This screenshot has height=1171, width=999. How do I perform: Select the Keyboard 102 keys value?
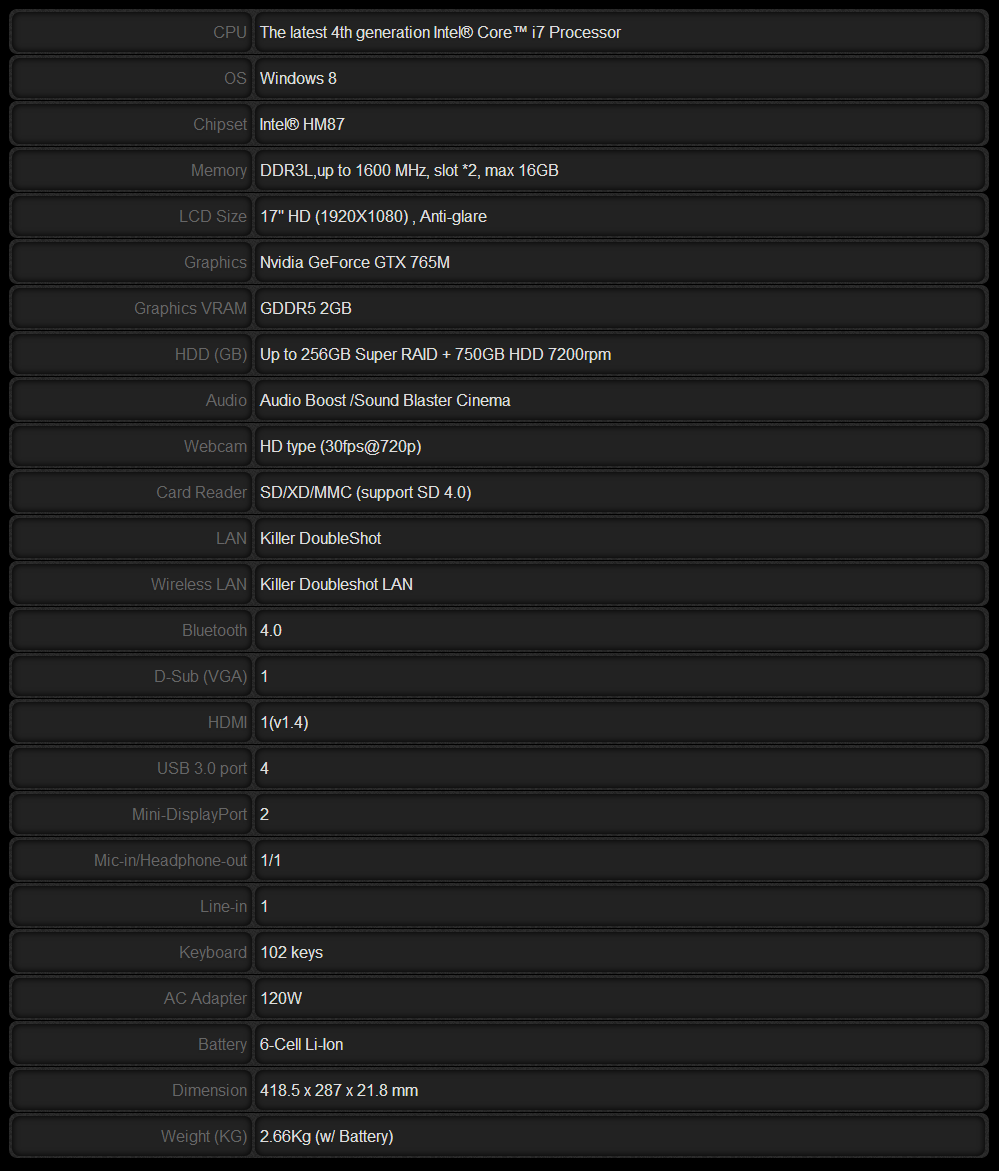pos(291,952)
